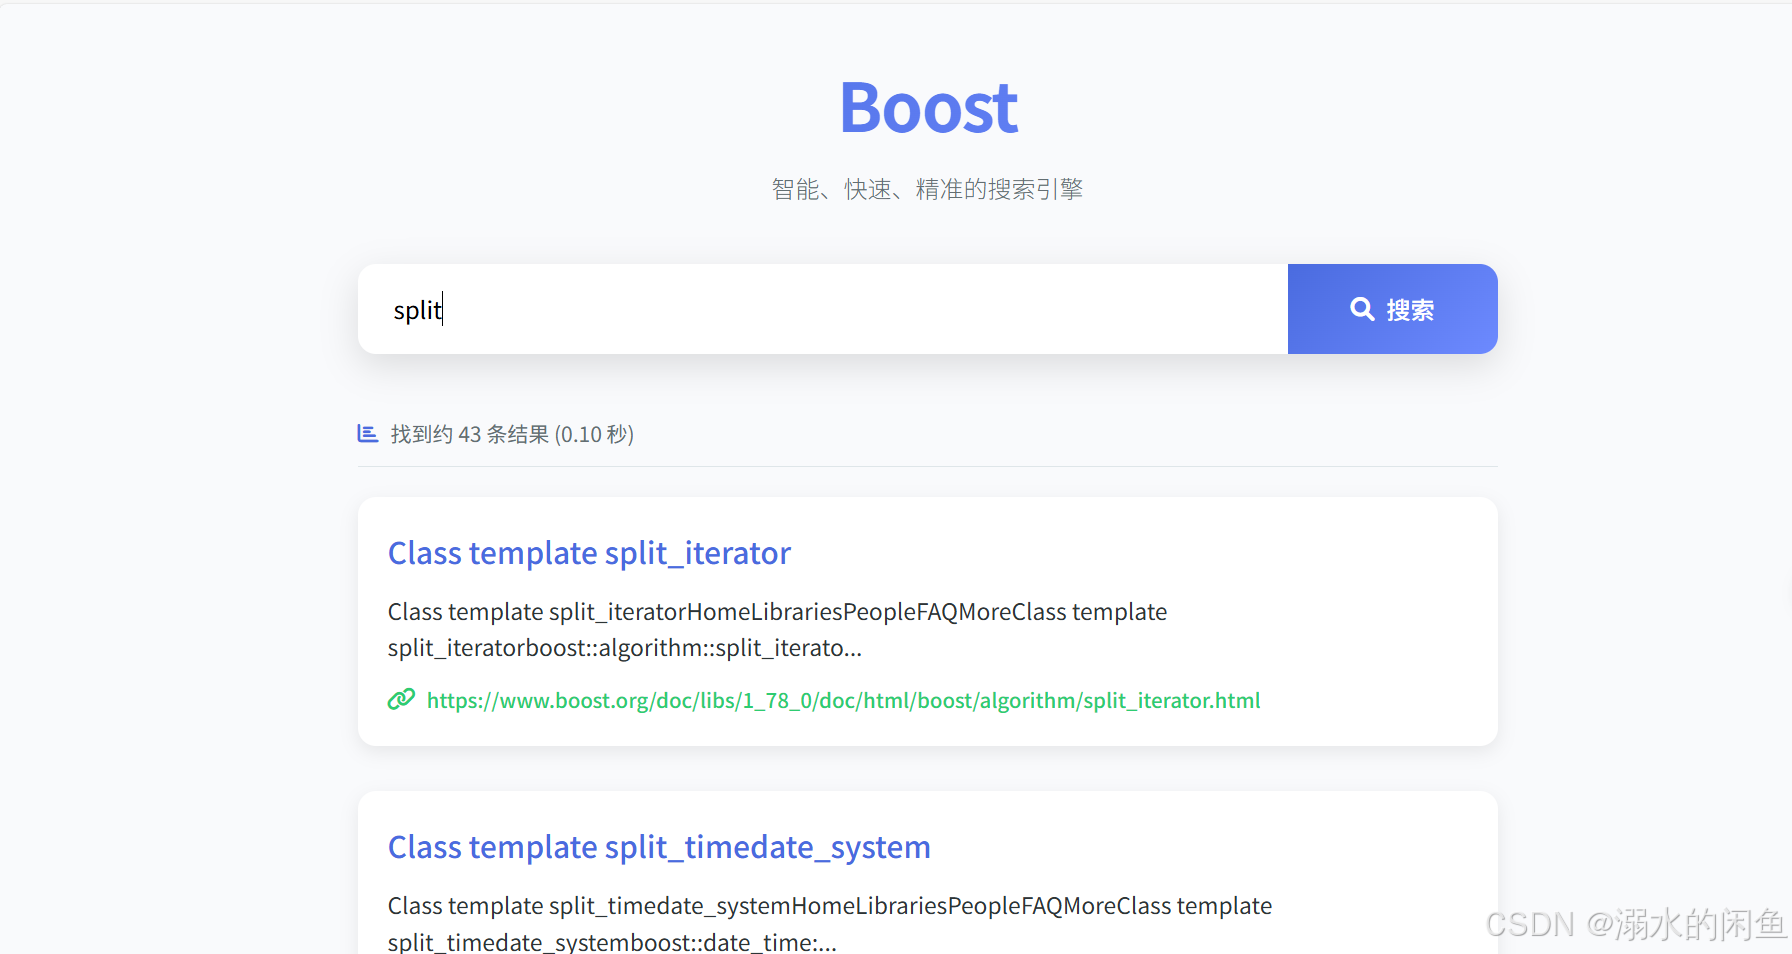Click the "找到约 43 条结果 (0.10 秒)" text
The height and width of the screenshot is (954, 1792).
click(512, 434)
